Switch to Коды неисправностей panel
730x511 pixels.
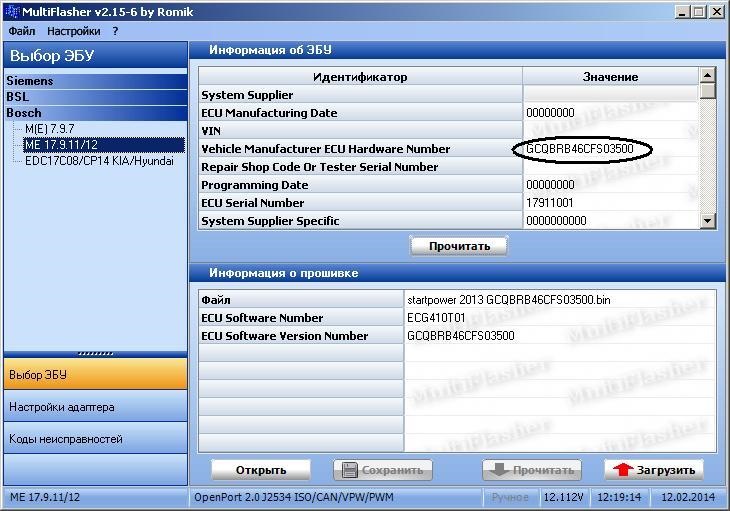(x=95, y=438)
